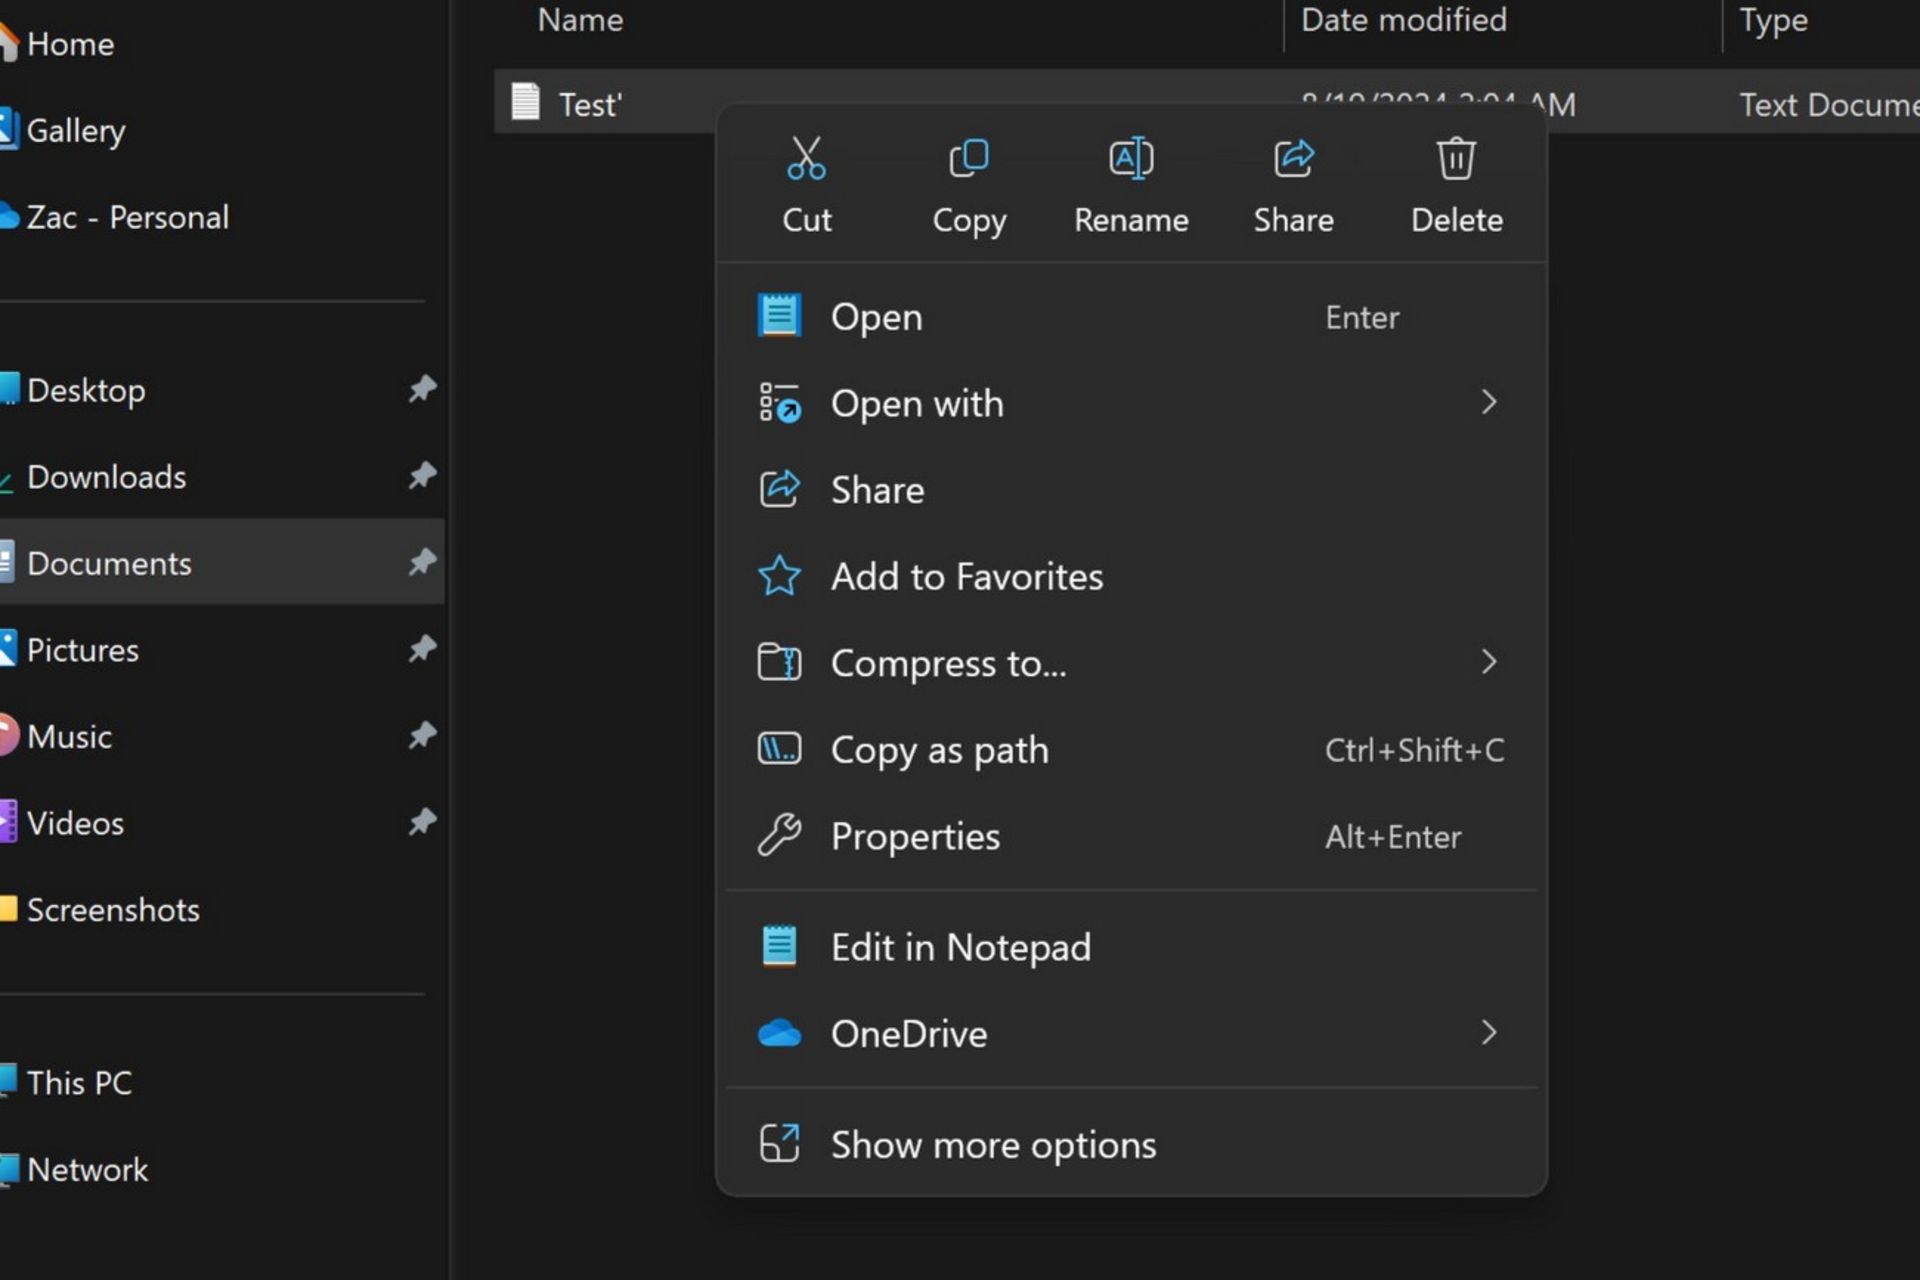Click Show more options button
Viewport: 1920px width, 1280px height.
click(993, 1143)
